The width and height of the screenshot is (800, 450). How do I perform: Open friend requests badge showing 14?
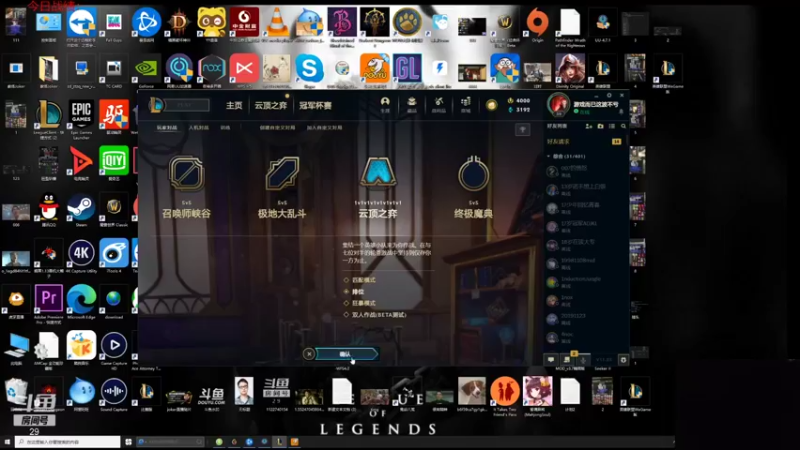[x=616, y=141]
